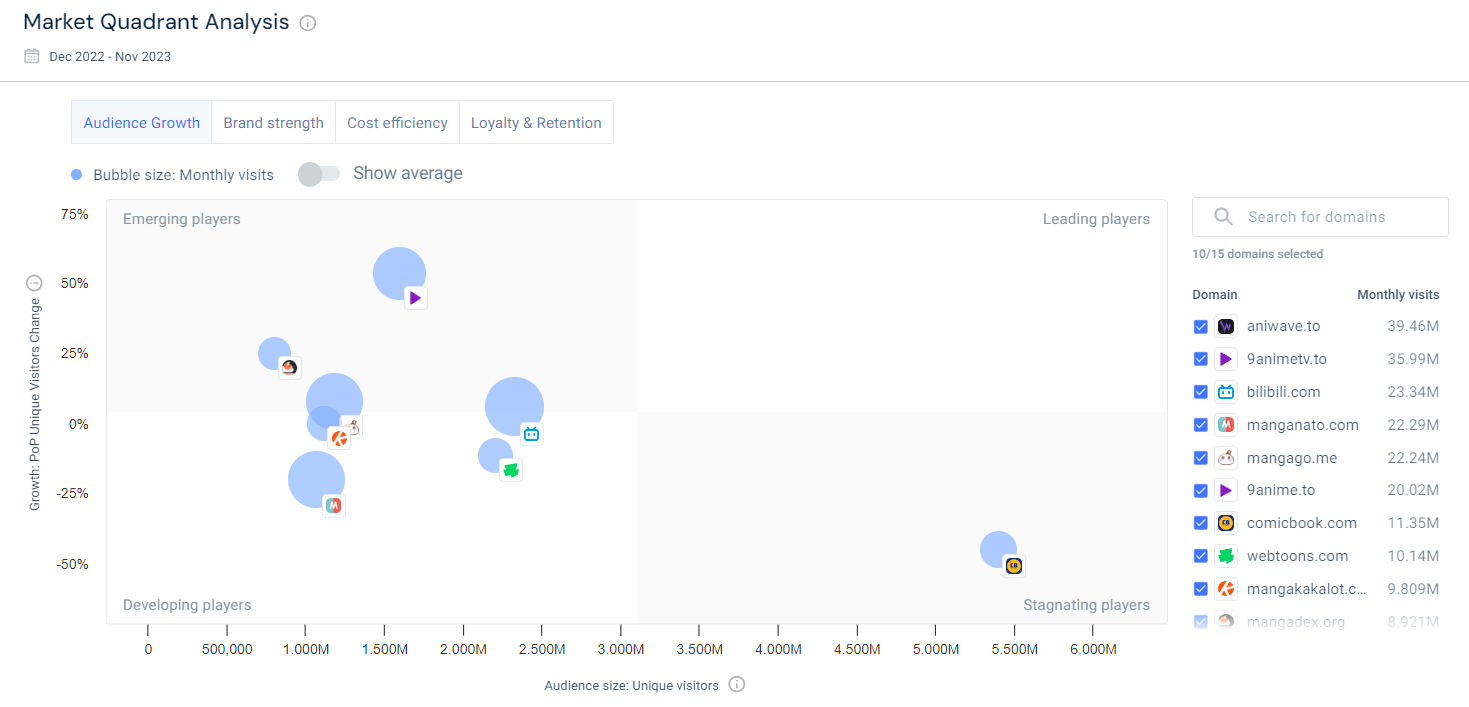
Task: Click the Domain column header
Action: 1214,295
